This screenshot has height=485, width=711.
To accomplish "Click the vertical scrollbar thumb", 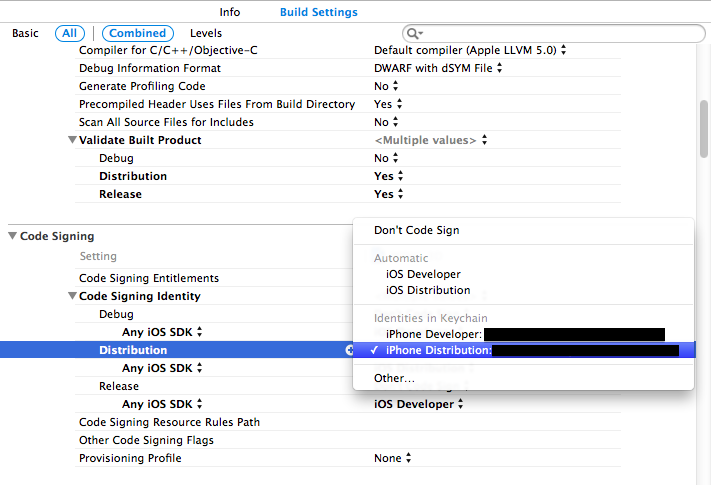I will [x=704, y=129].
